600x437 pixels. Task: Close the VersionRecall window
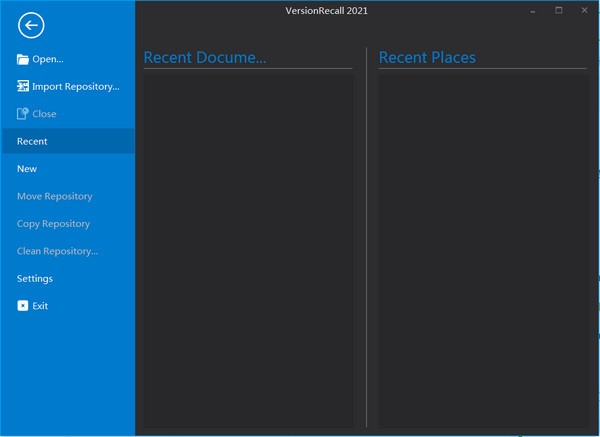point(584,10)
